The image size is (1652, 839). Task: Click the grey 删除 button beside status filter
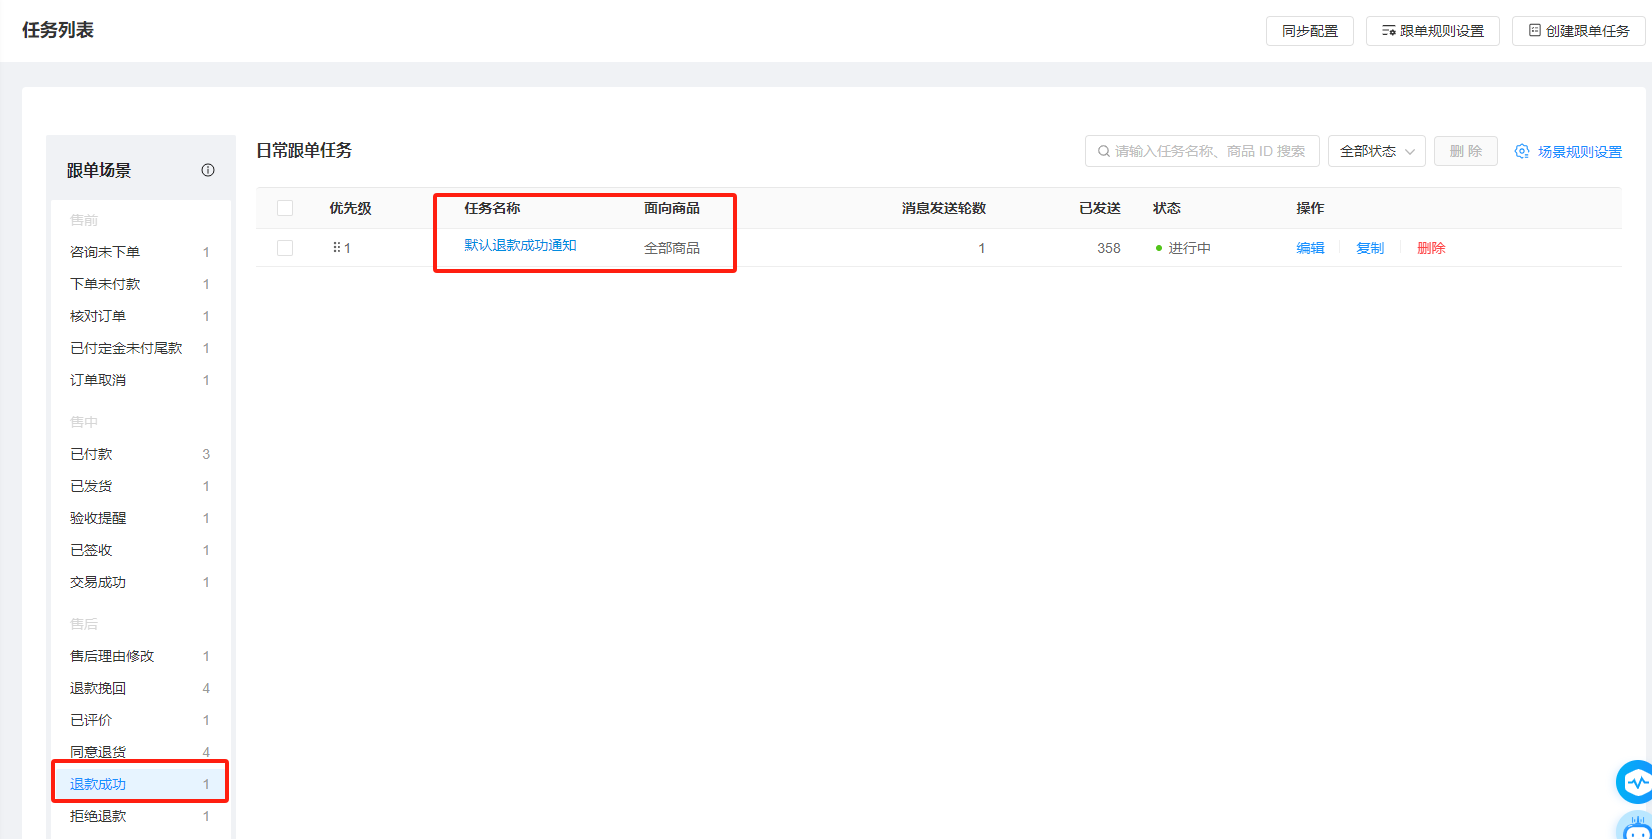pyautogui.click(x=1466, y=151)
